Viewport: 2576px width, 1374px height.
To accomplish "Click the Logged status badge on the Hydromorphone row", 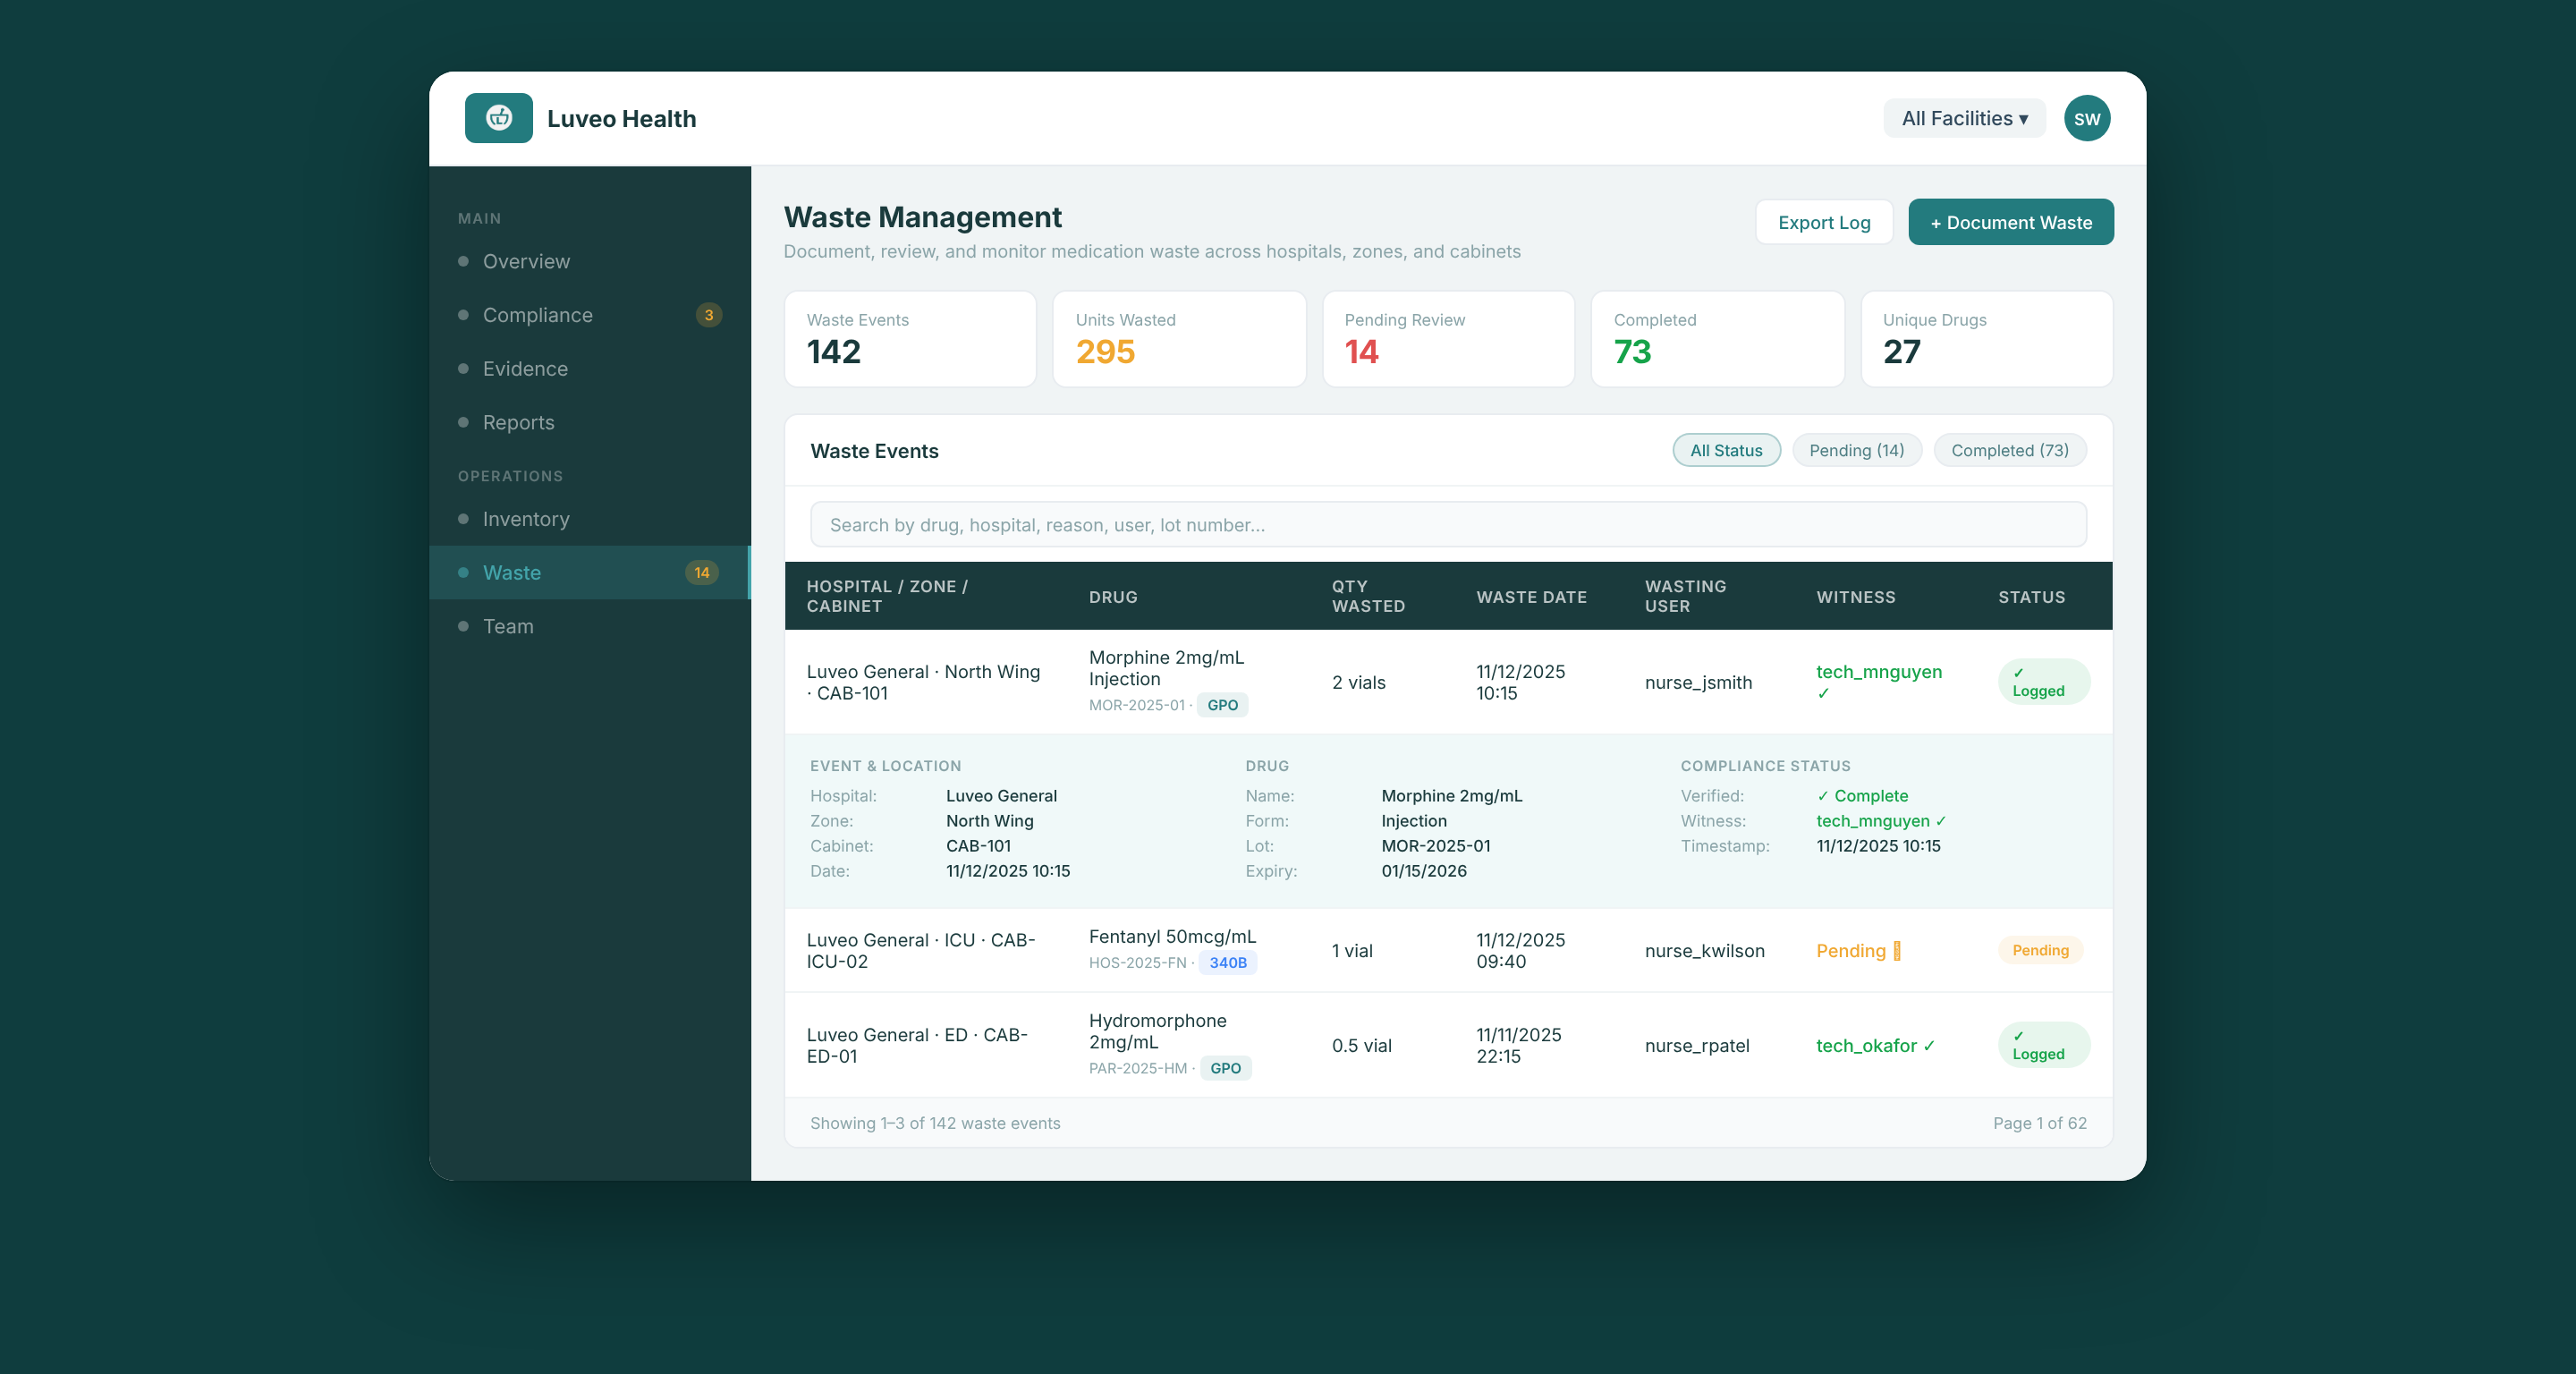I will [x=2043, y=1045].
